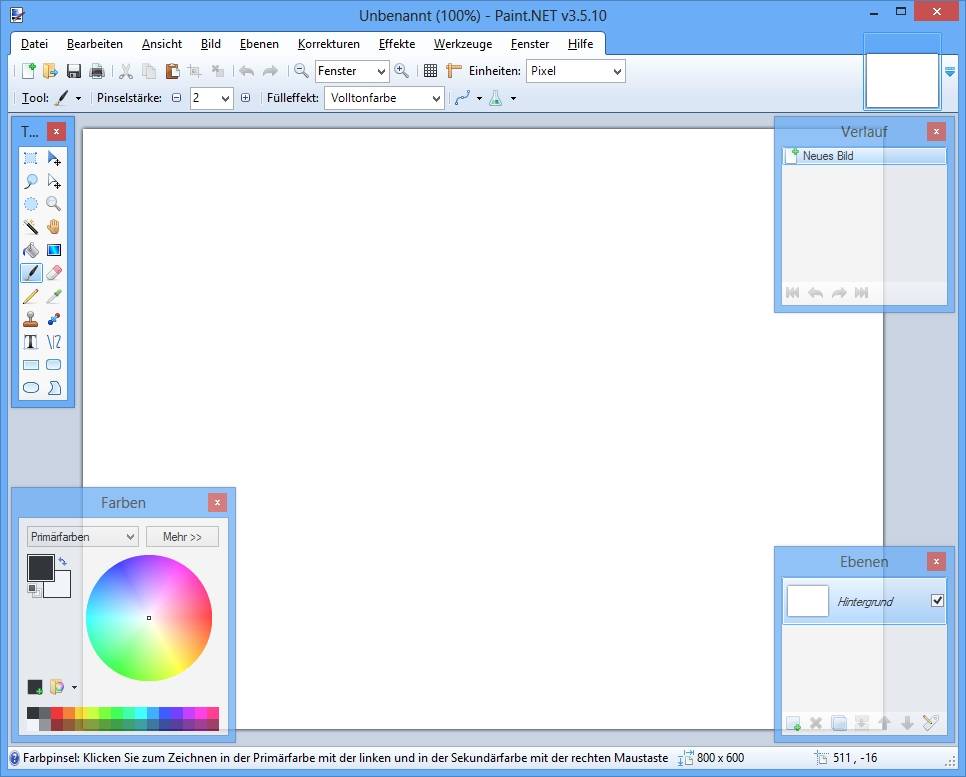Reset colors to black and white
The width and height of the screenshot is (966, 777).
tap(34, 591)
